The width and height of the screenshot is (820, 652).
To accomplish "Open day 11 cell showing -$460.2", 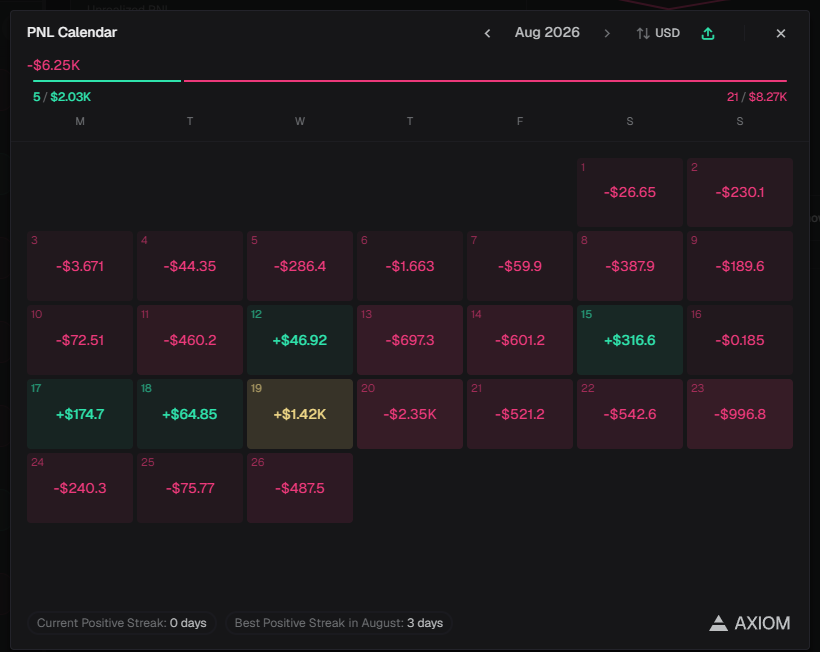I will point(190,340).
